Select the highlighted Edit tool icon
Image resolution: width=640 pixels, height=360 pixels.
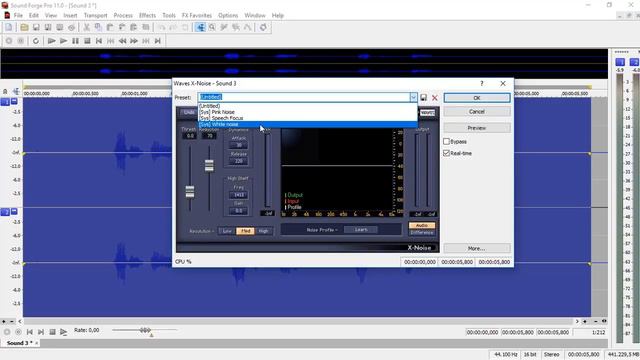[200, 27]
